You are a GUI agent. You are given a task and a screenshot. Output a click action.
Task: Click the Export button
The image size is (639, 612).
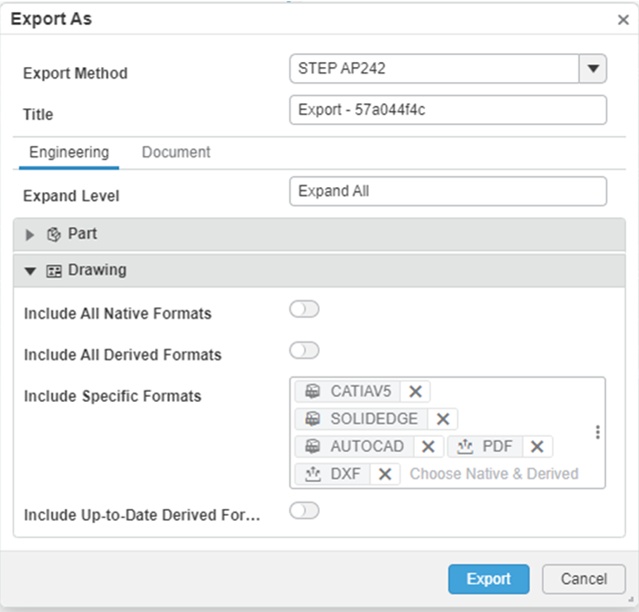489,579
